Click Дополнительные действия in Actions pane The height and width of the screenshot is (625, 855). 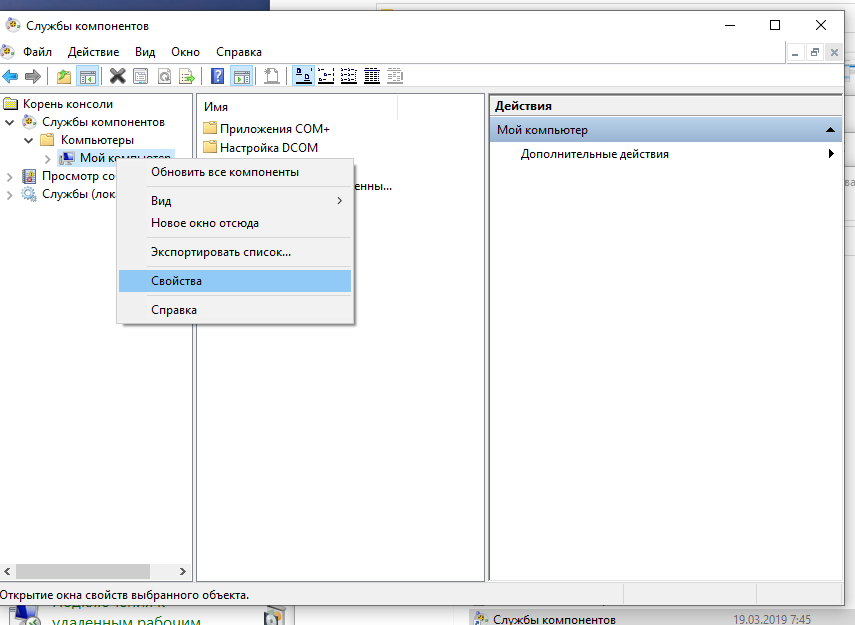tap(594, 154)
